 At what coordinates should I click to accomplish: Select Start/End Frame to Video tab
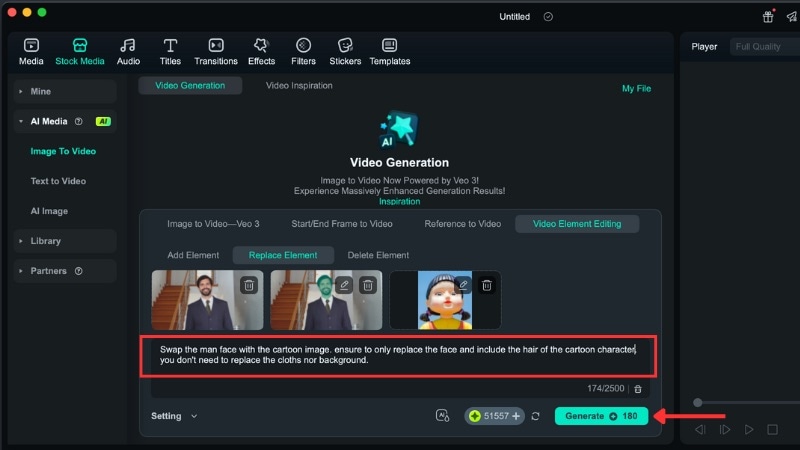click(342, 223)
